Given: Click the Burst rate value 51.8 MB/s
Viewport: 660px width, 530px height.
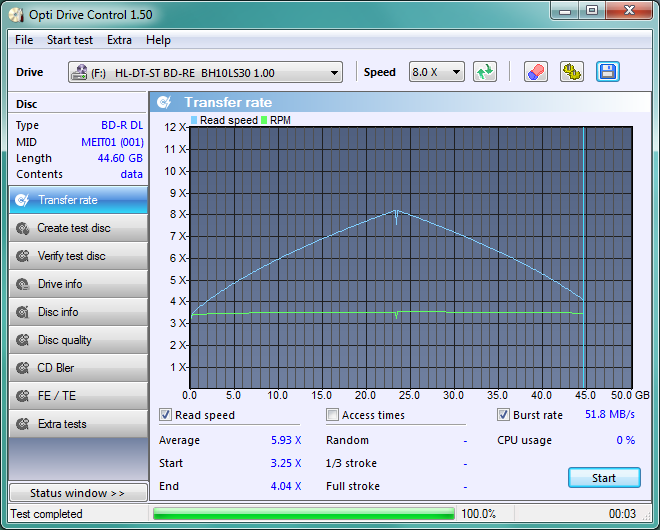Looking at the screenshot, I should coord(610,414).
